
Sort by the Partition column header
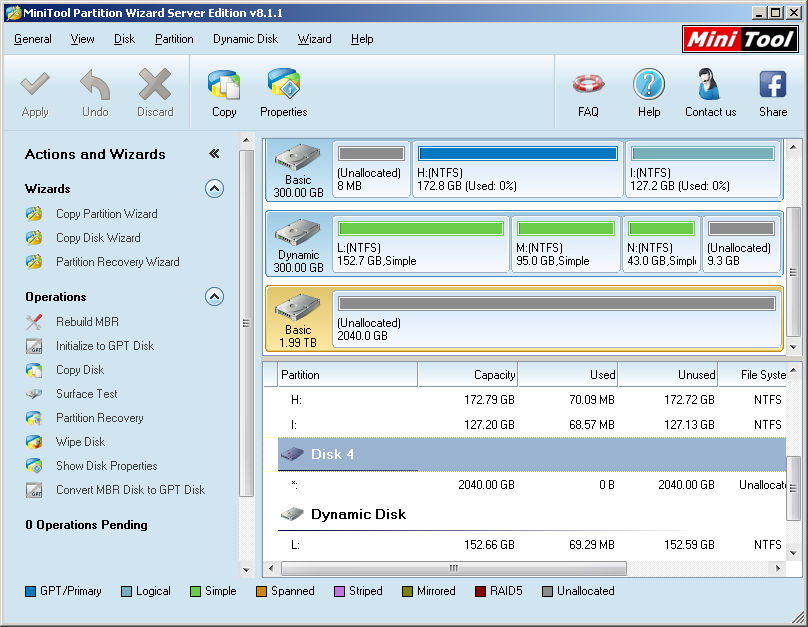(x=348, y=375)
